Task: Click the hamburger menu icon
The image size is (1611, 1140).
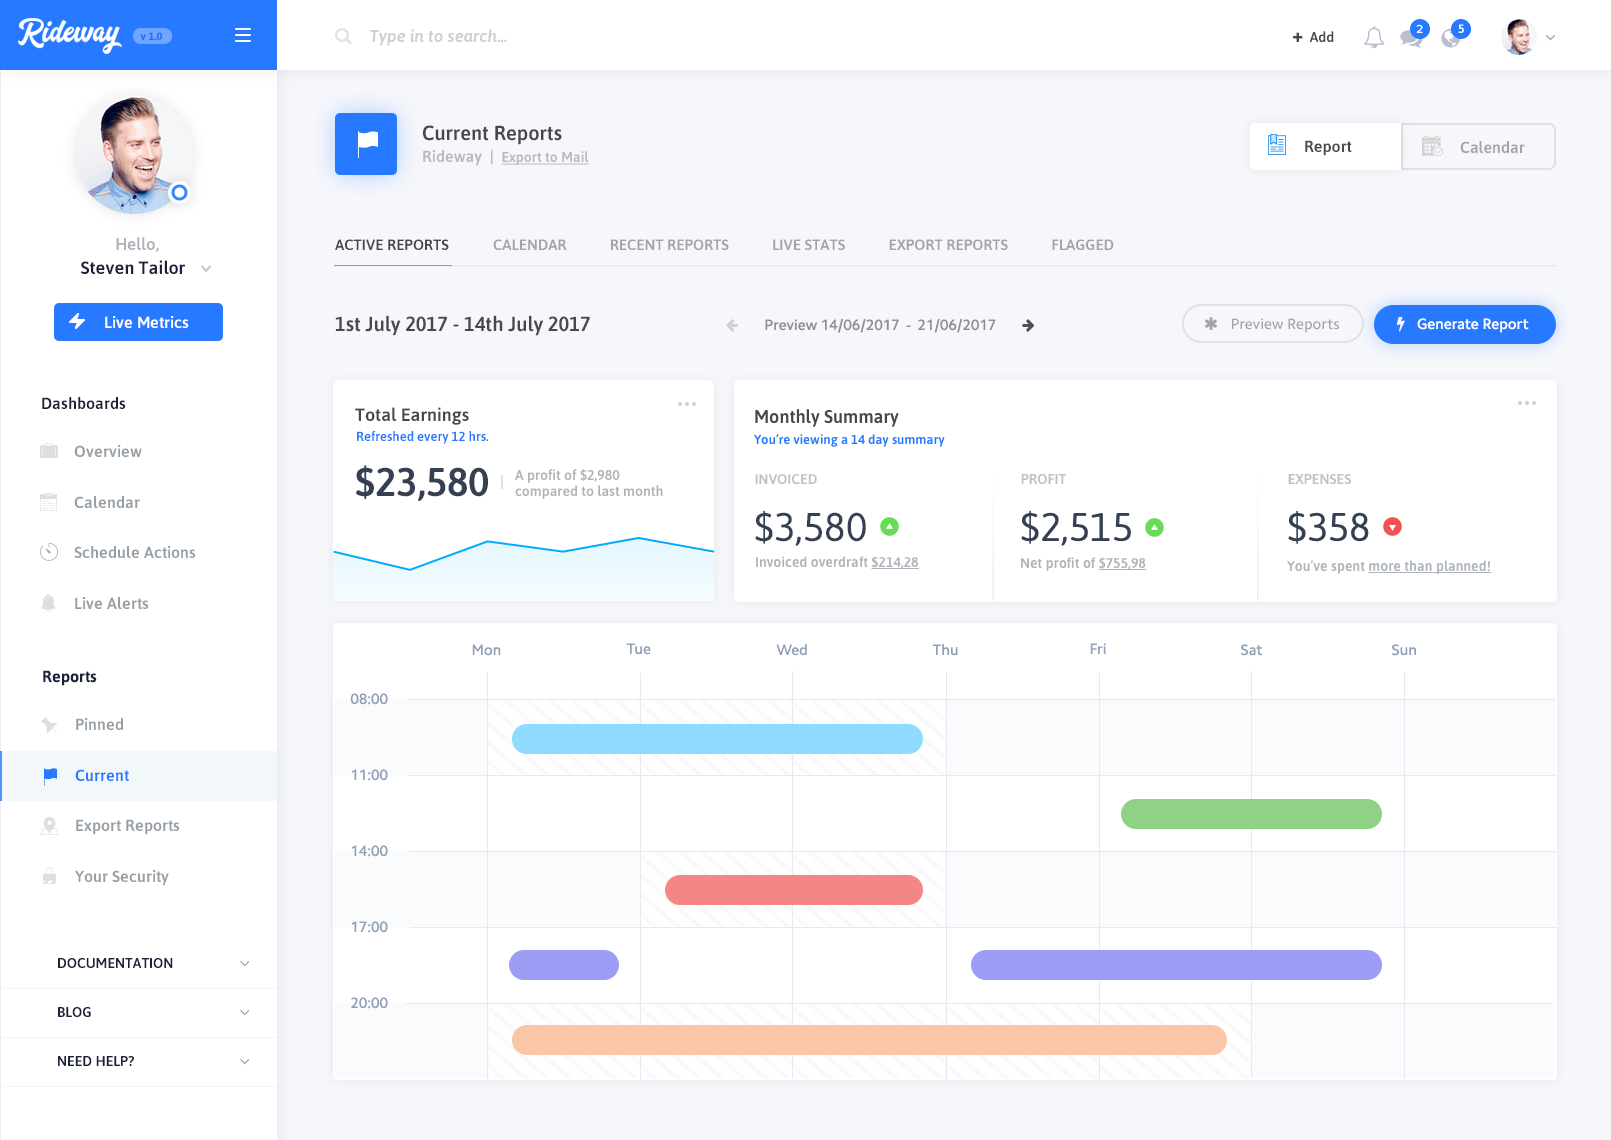Action: click(242, 36)
